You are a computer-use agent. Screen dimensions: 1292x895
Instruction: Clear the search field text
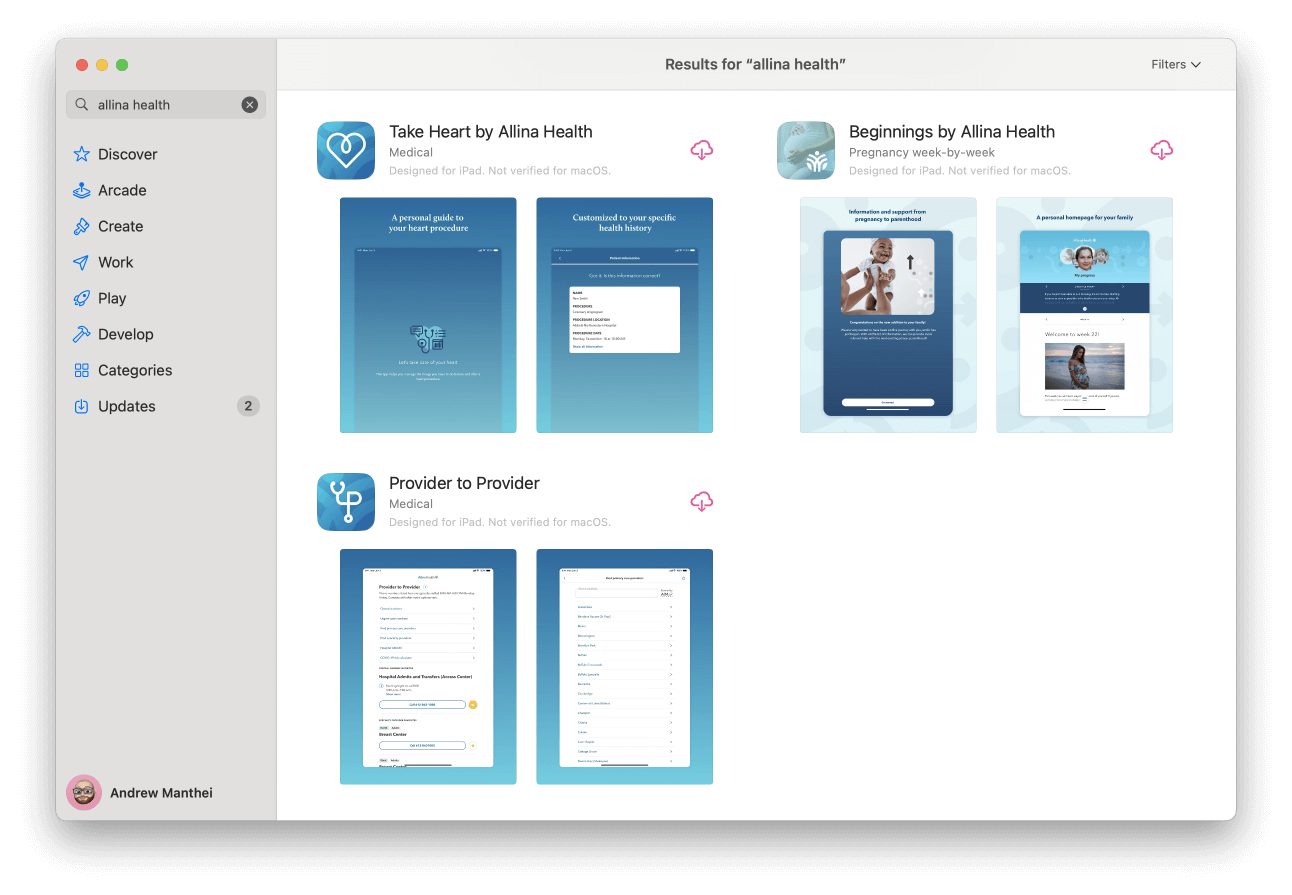(x=250, y=105)
